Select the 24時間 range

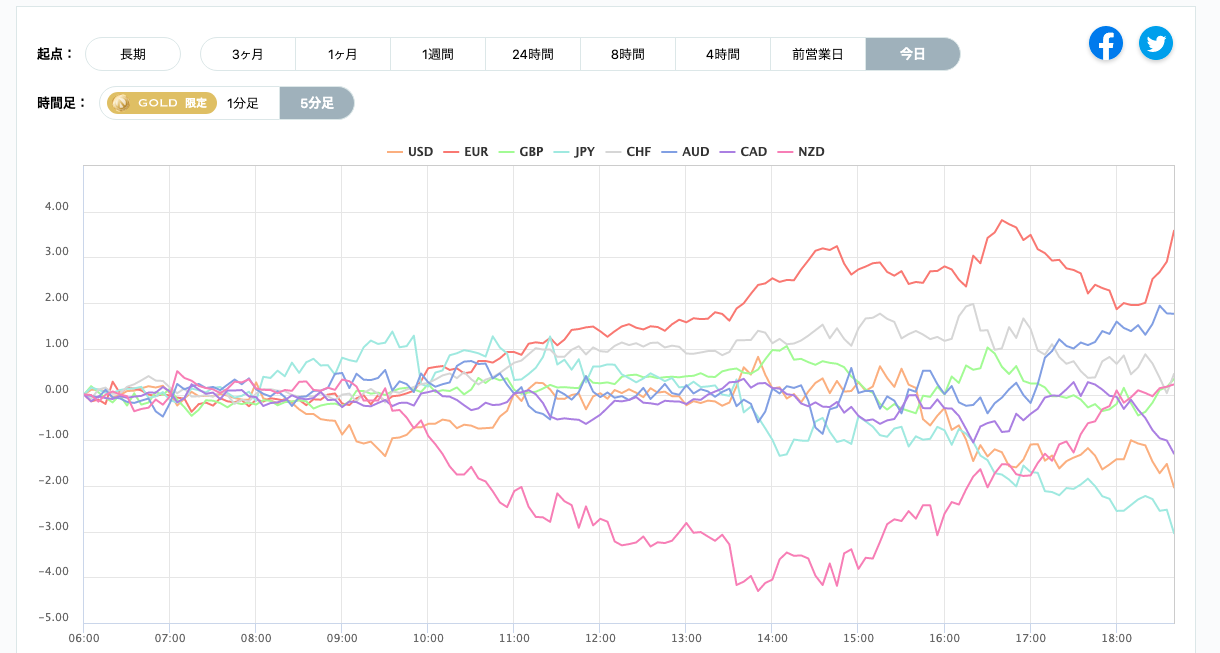(x=533, y=54)
